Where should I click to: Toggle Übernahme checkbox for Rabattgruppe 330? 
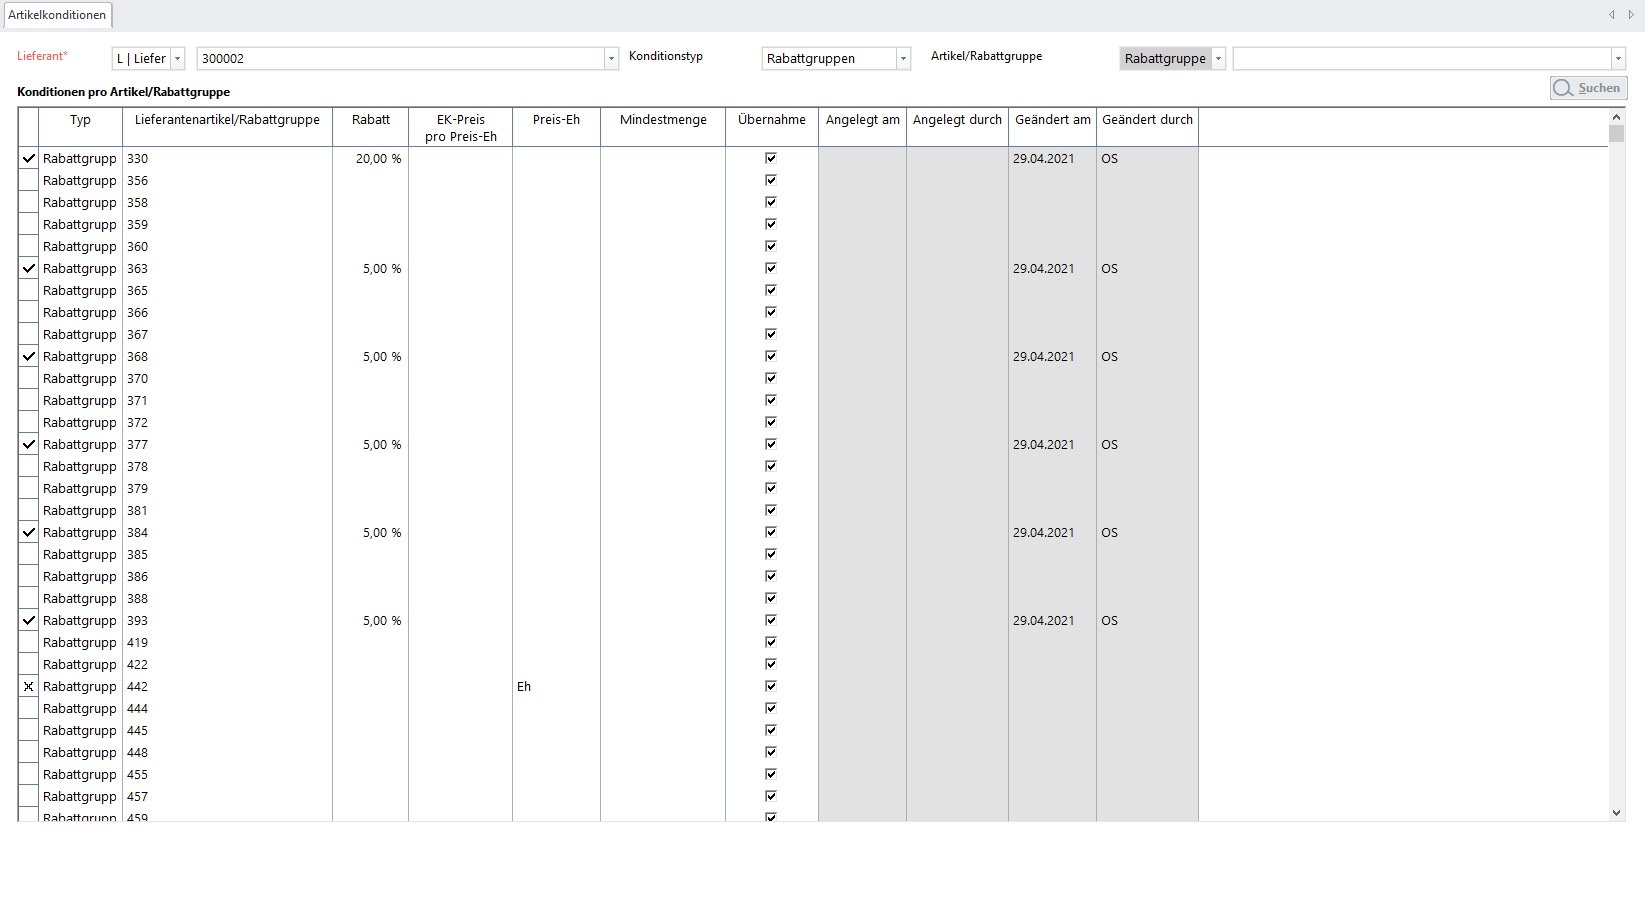tap(771, 158)
